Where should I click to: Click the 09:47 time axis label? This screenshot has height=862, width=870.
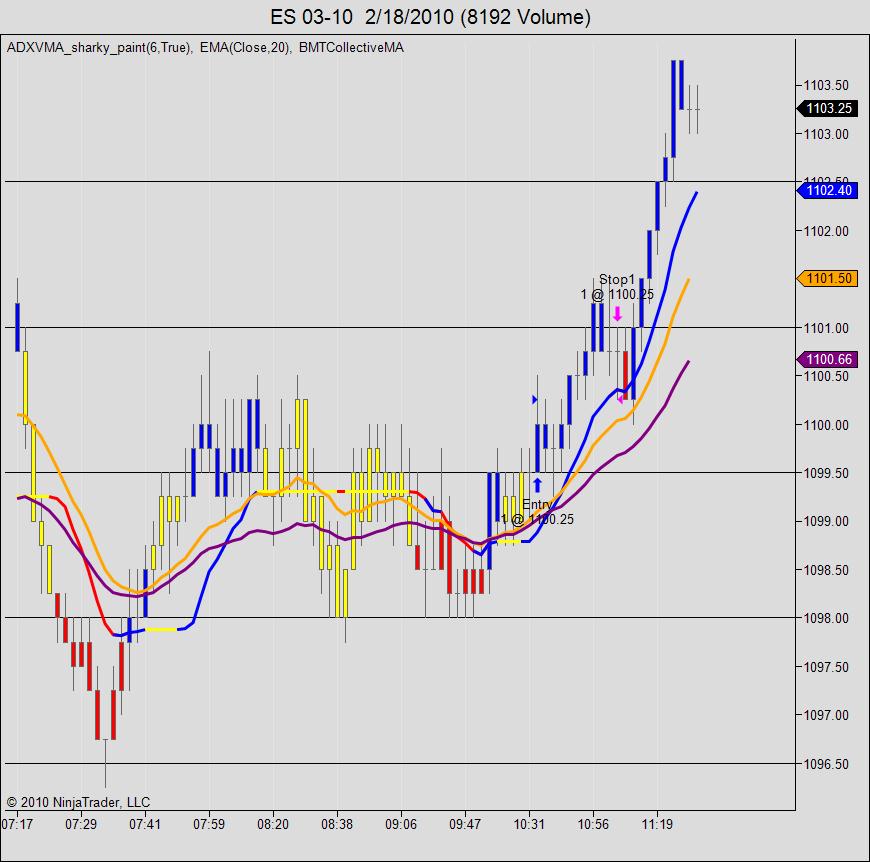[465, 824]
